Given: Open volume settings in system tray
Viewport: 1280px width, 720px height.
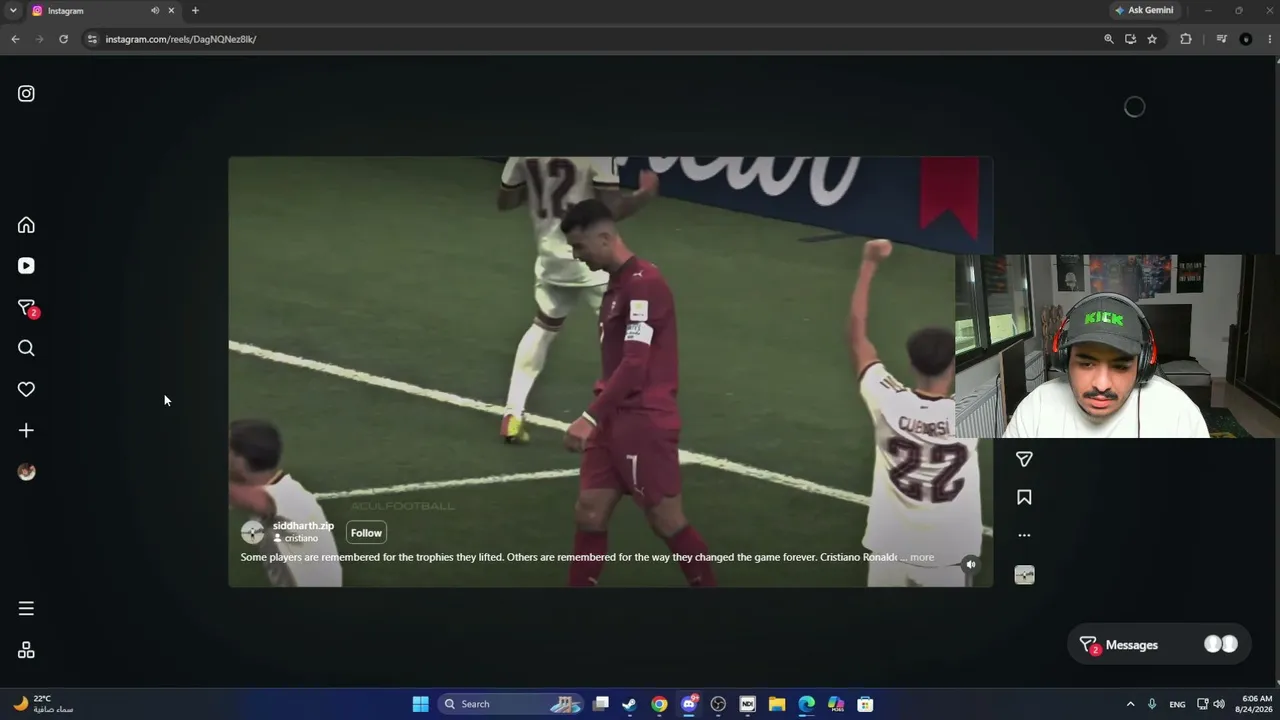Looking at the screenshot, I should (1218, 704).
